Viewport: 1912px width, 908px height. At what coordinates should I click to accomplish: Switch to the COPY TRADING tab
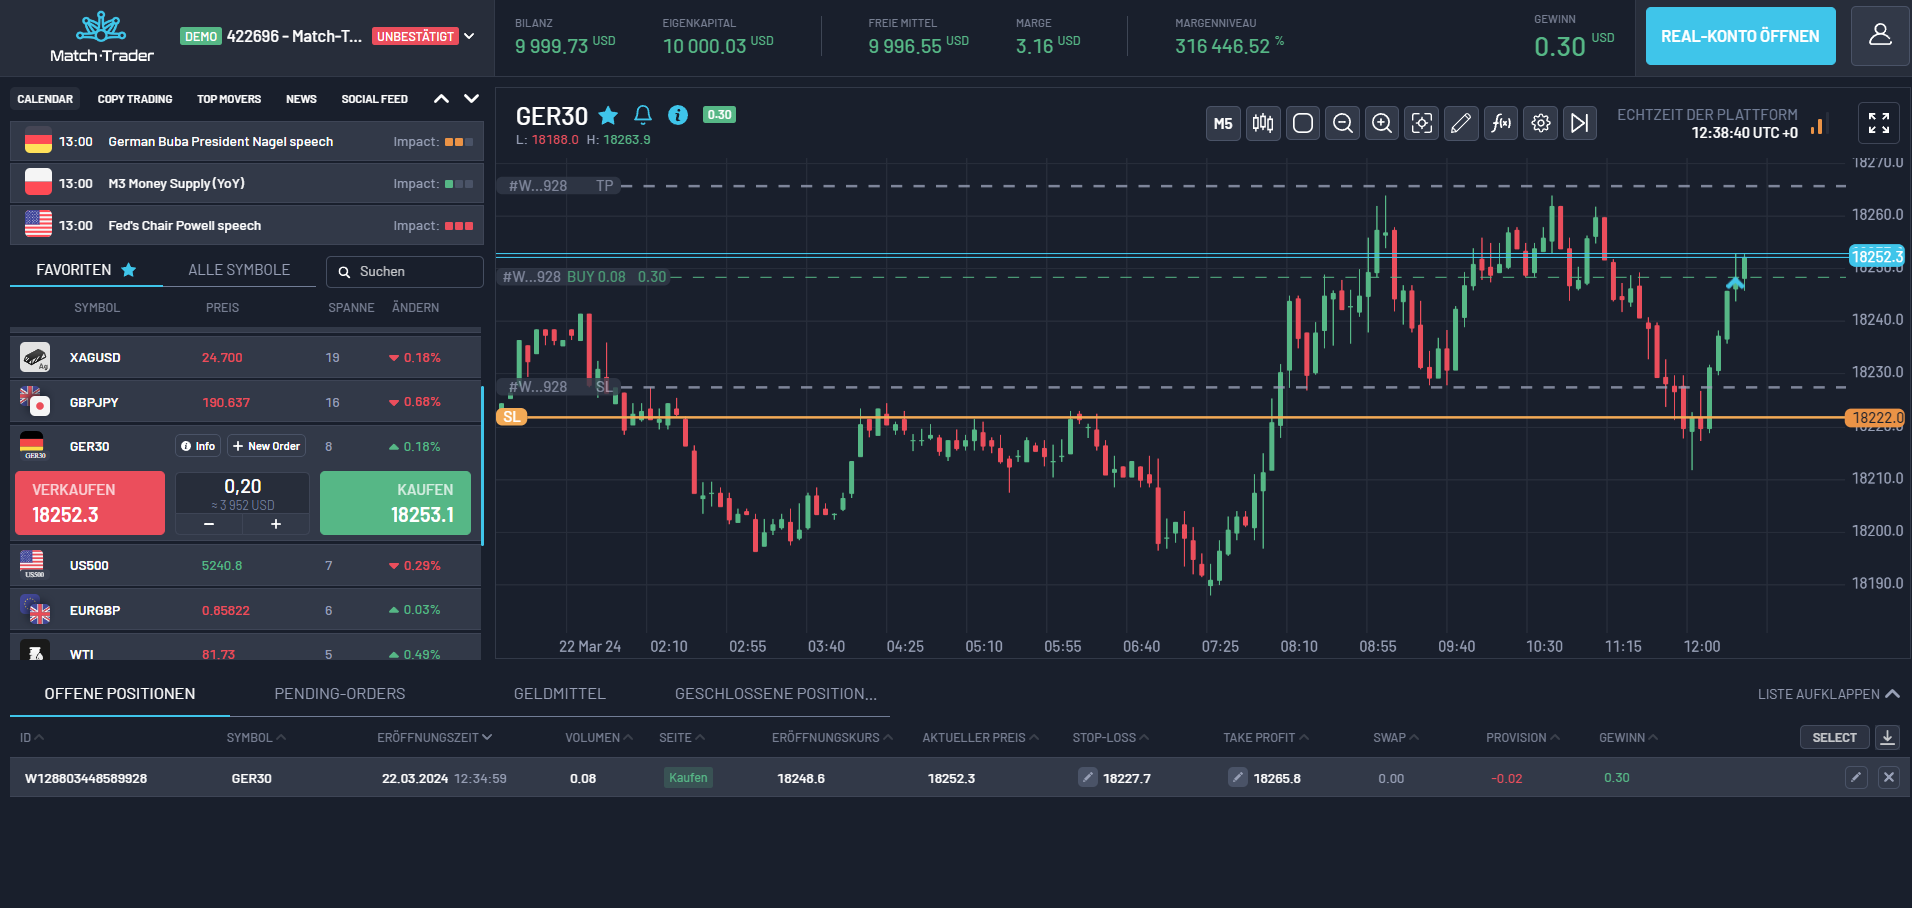point(135,99)
